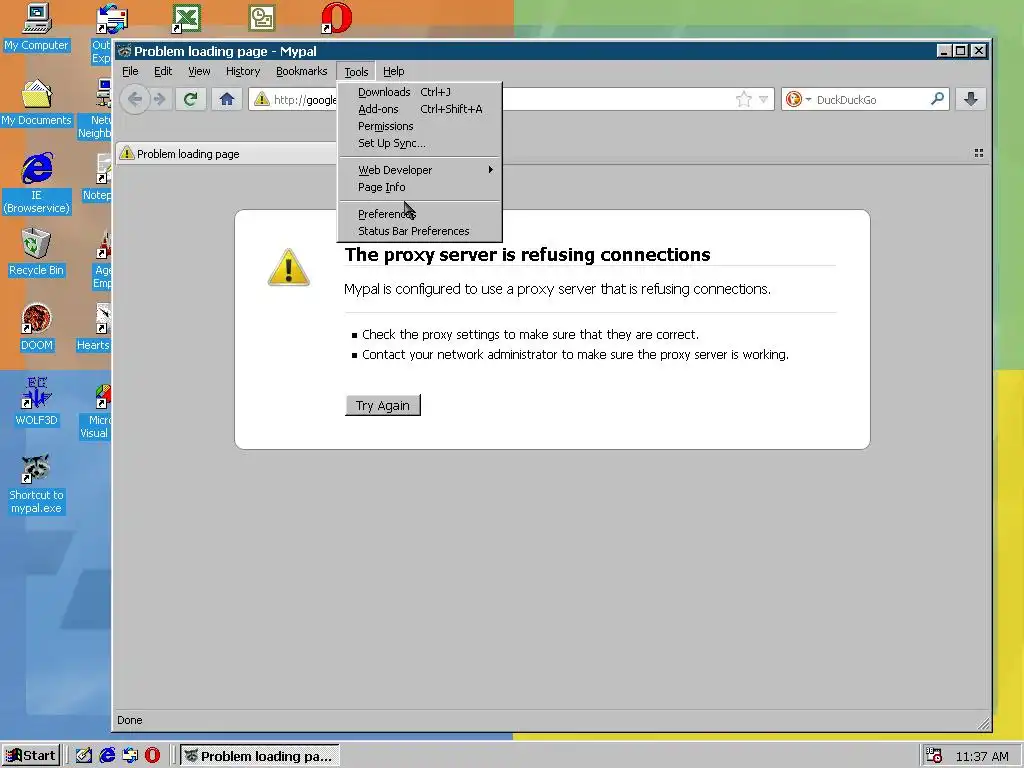Open Page Info from Tools menu

click(x=420, y=187)
